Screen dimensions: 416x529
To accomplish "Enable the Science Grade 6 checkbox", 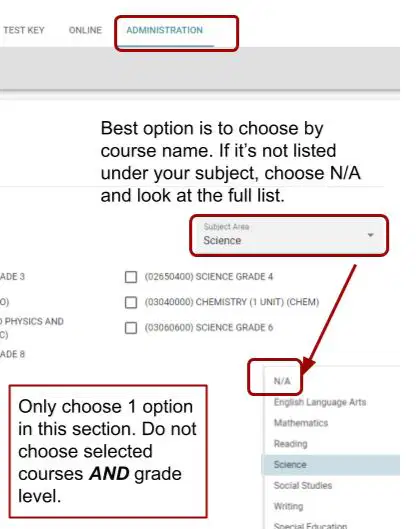I will click(131, 328).
